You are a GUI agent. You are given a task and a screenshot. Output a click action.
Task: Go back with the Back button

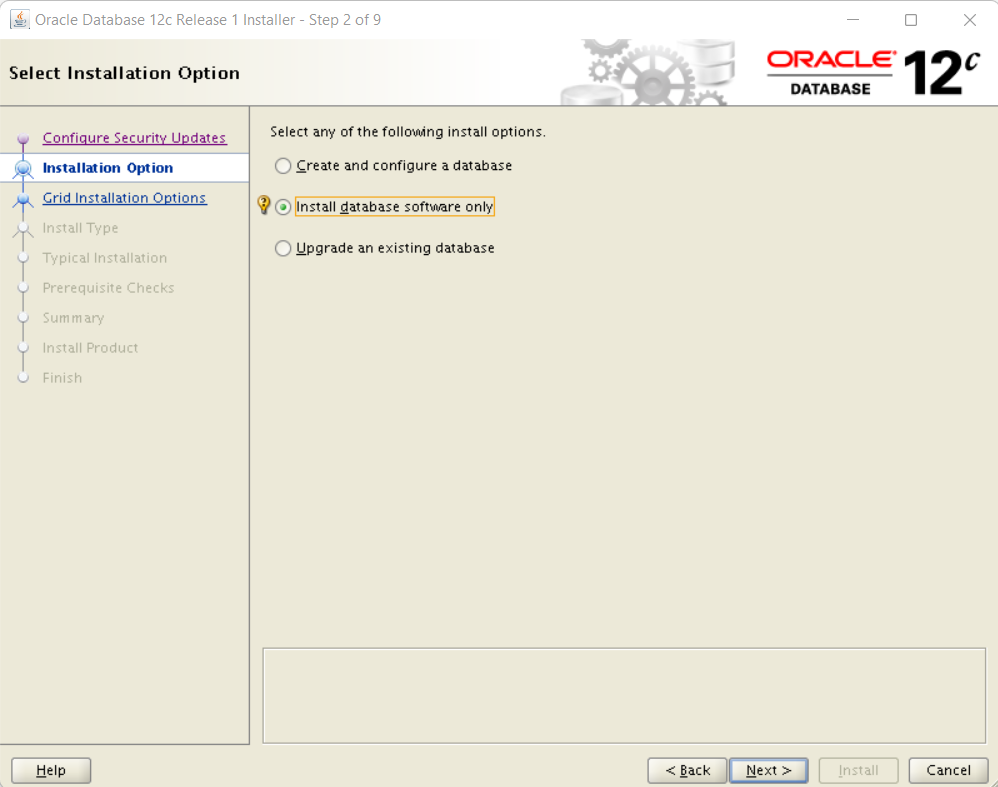point(687,770)
